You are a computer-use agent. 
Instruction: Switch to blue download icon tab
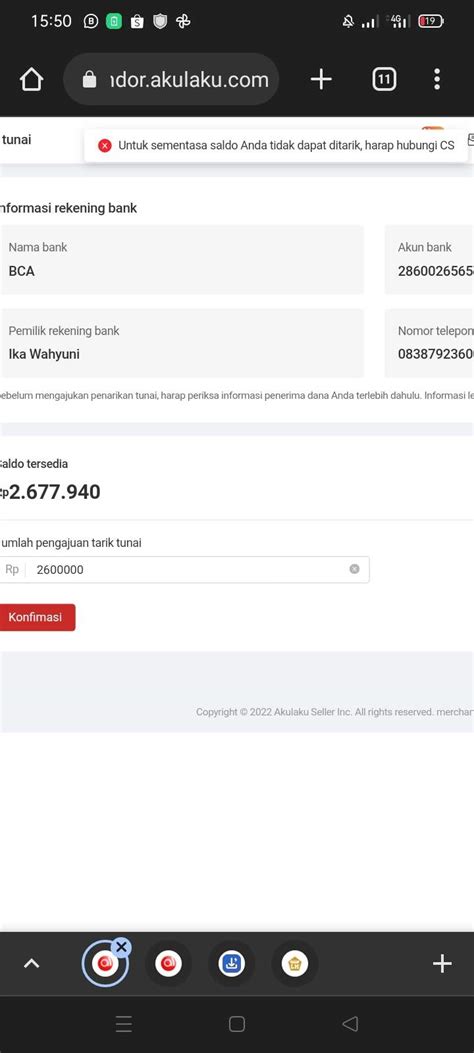232,964
